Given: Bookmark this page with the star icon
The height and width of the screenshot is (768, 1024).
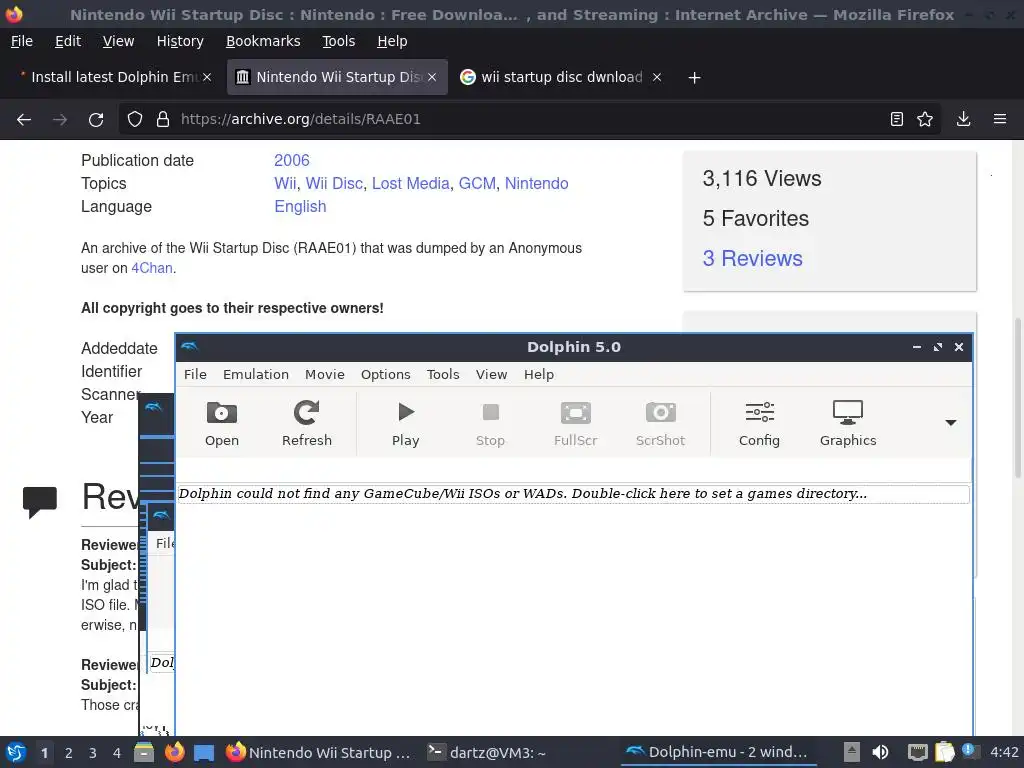Looking at the screenshot, I should coord(925,119).
